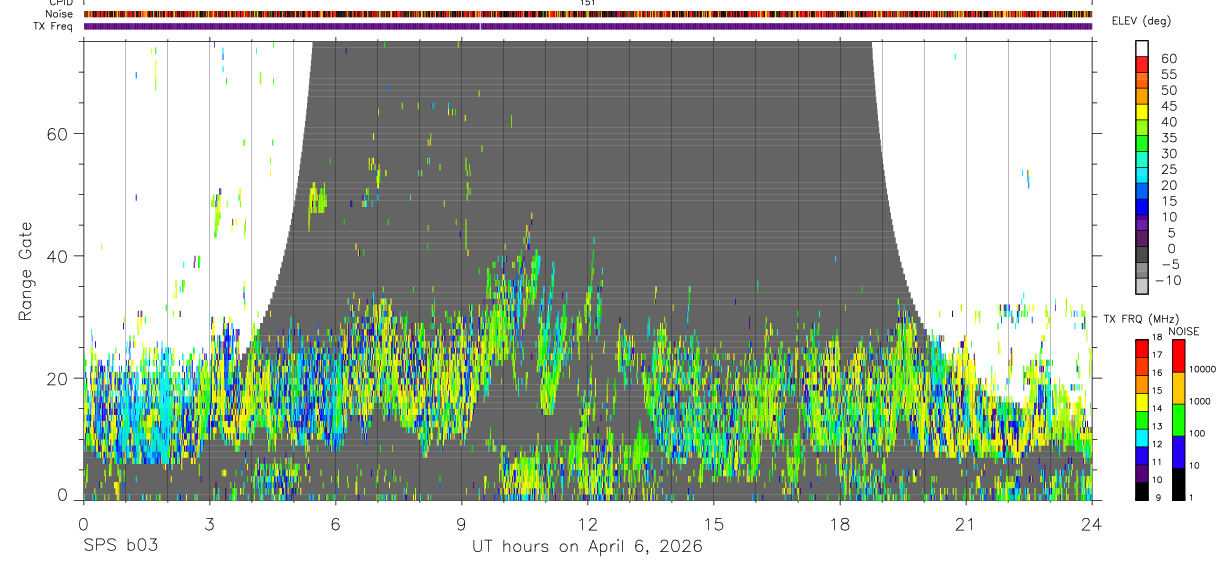The image size is (1228, 567).
Task: Click the '3' tick label on the UT hours axis
Action: click(x=209, y=524)
